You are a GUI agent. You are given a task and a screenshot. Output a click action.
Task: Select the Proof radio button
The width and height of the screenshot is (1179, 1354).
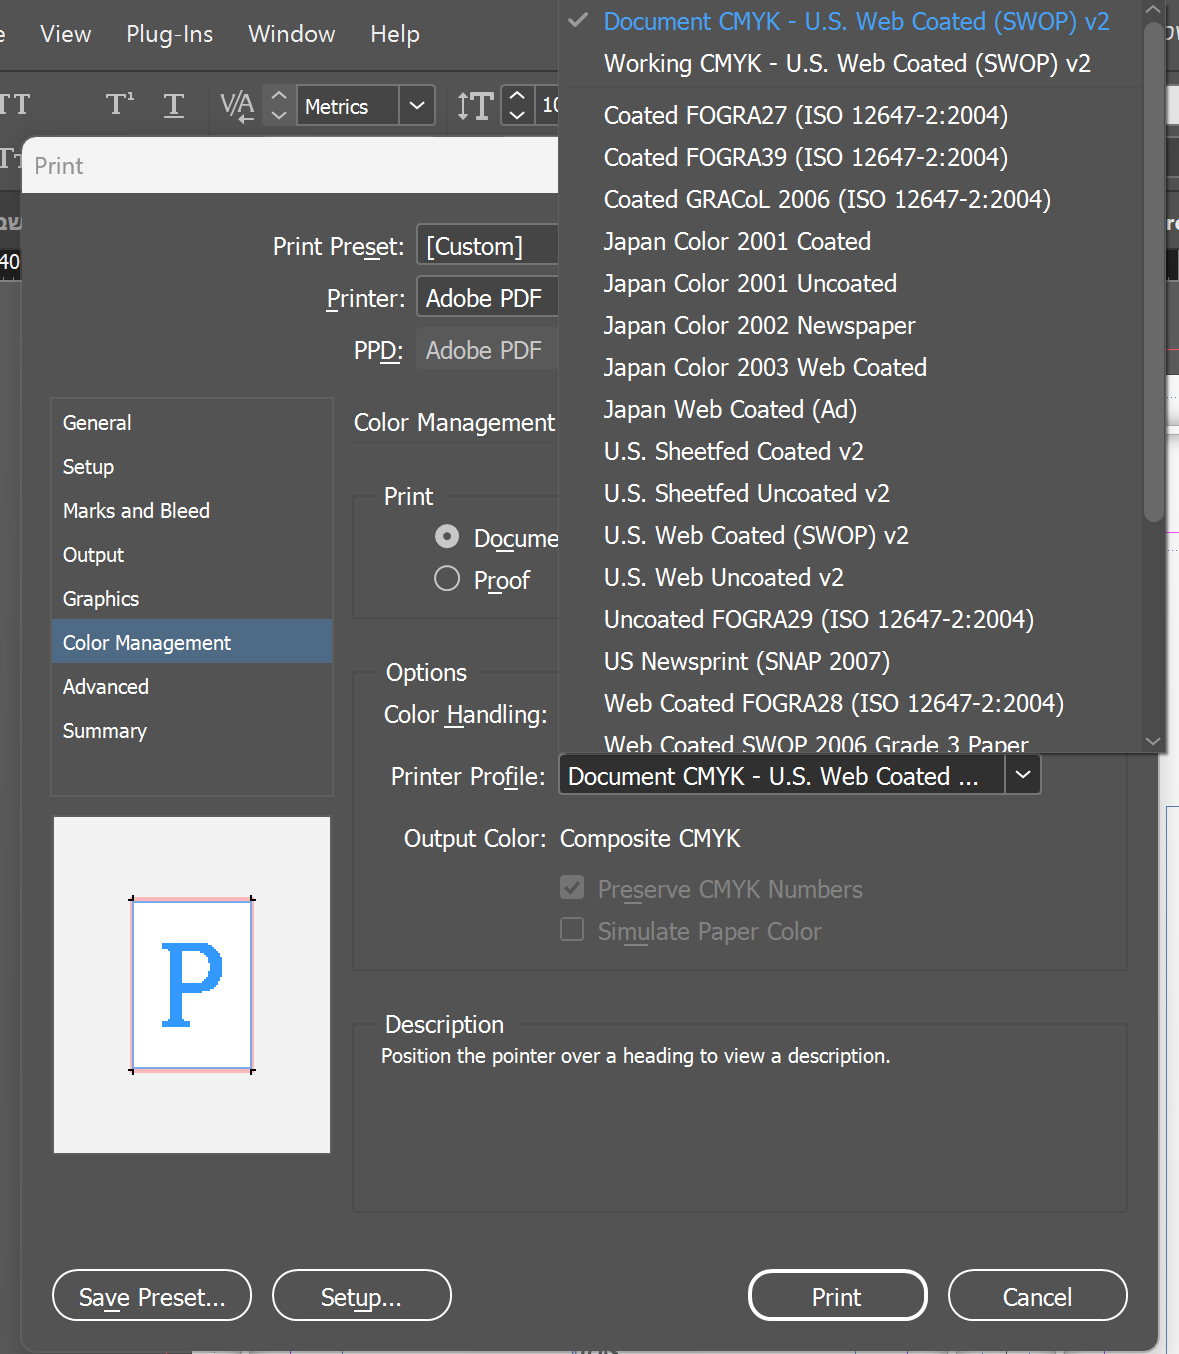[x=447, y=579]
